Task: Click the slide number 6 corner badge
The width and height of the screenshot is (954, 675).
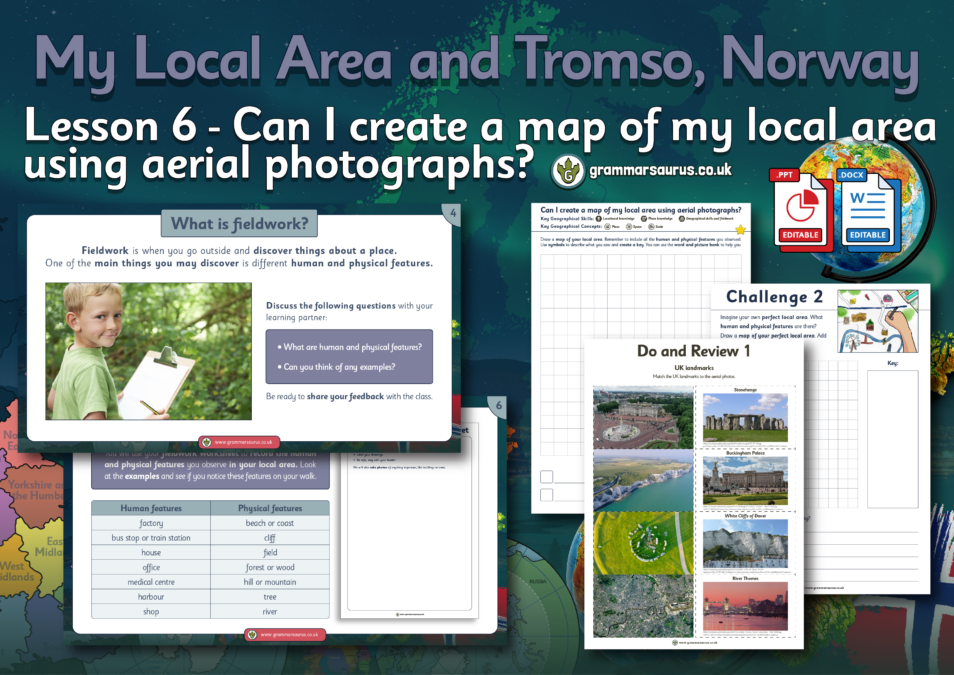Action: 496,405
